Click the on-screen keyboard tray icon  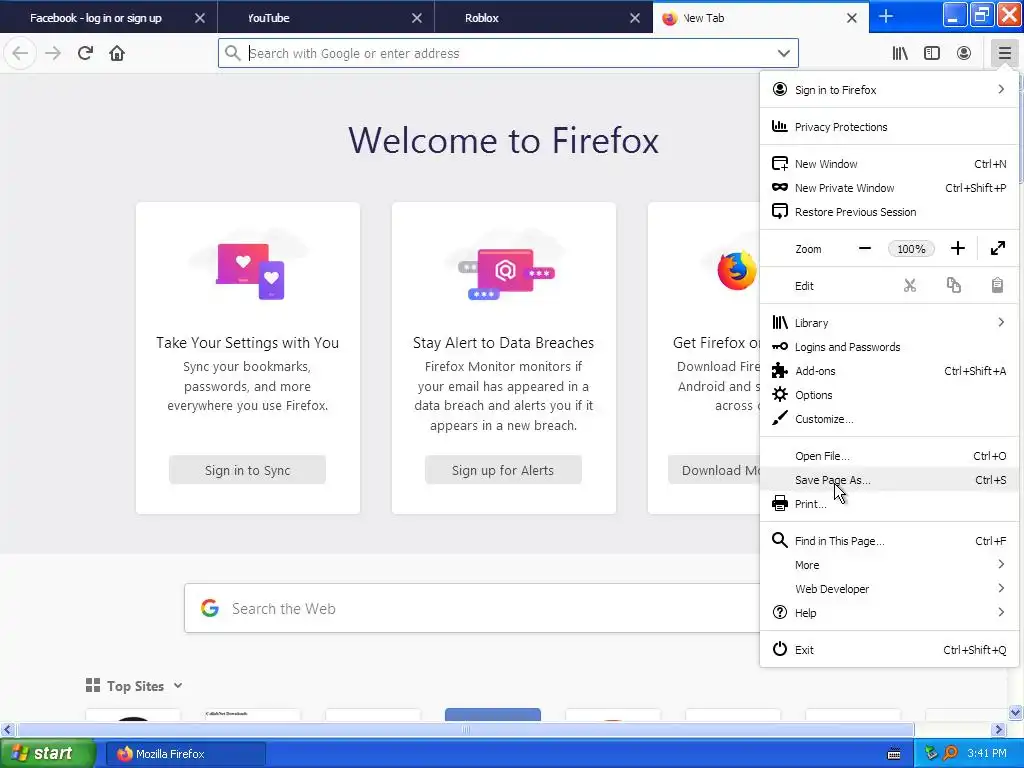click(894, 754)
